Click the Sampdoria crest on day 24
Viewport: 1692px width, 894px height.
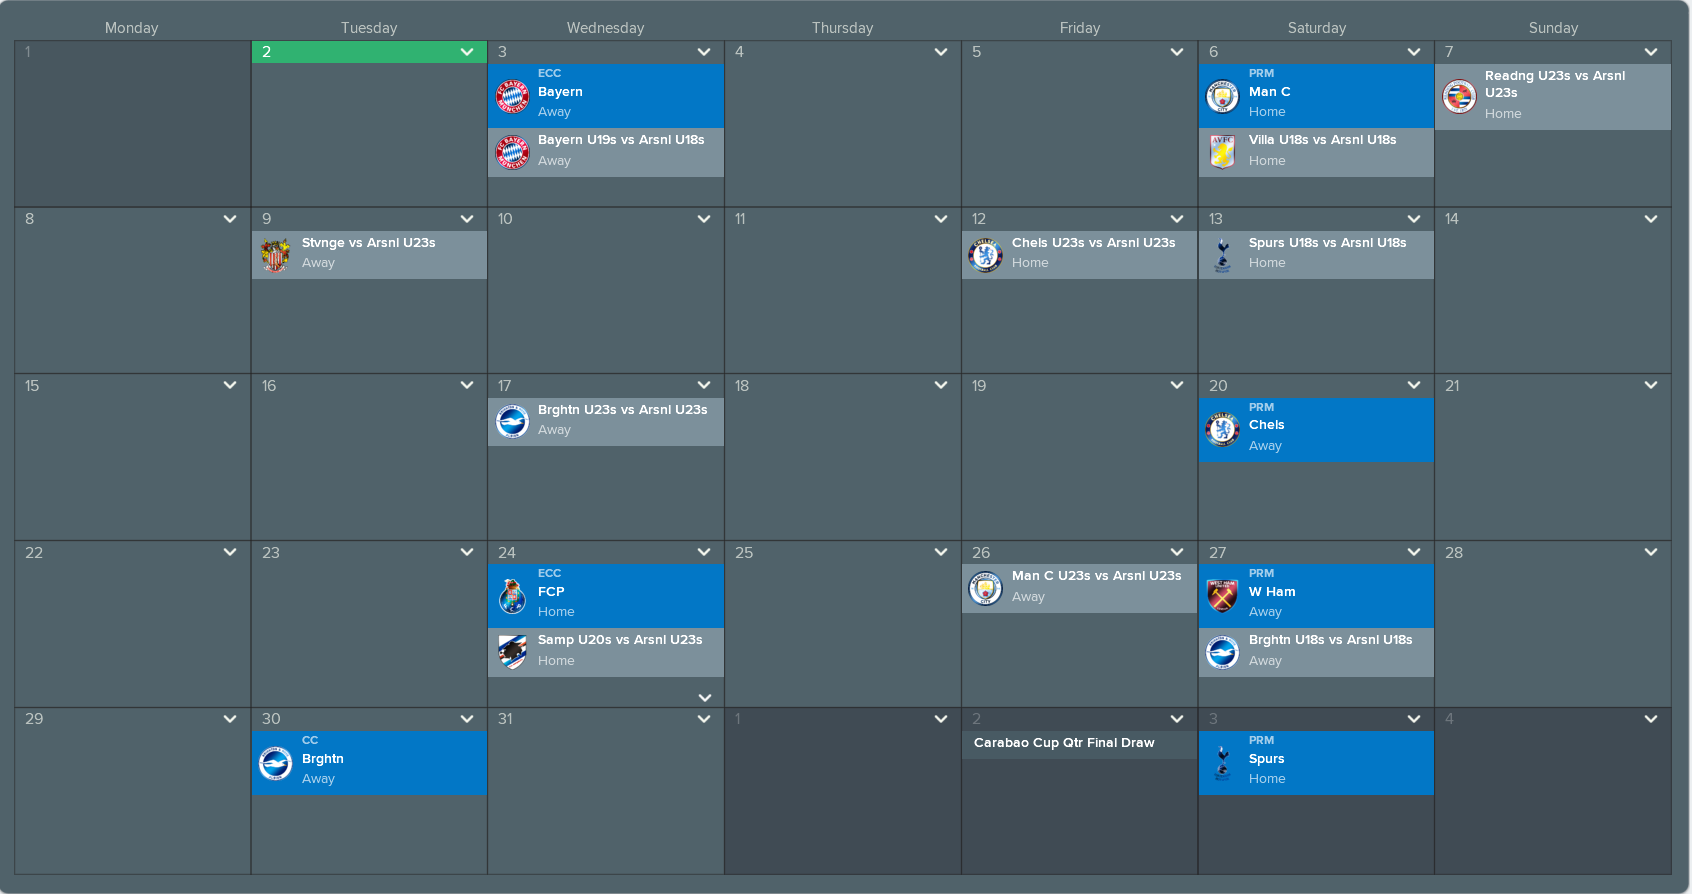[x=512, y=652]
